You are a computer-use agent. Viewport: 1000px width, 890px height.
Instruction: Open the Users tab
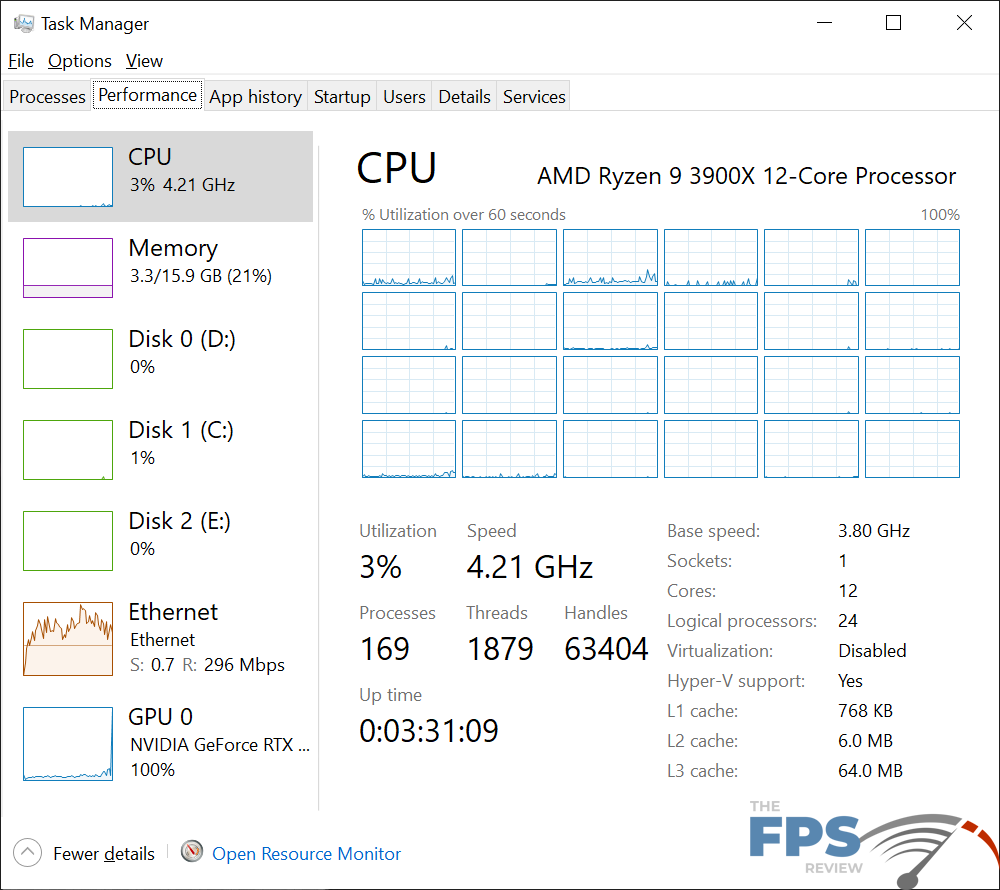pyautogui.click(x=404, y=96)
